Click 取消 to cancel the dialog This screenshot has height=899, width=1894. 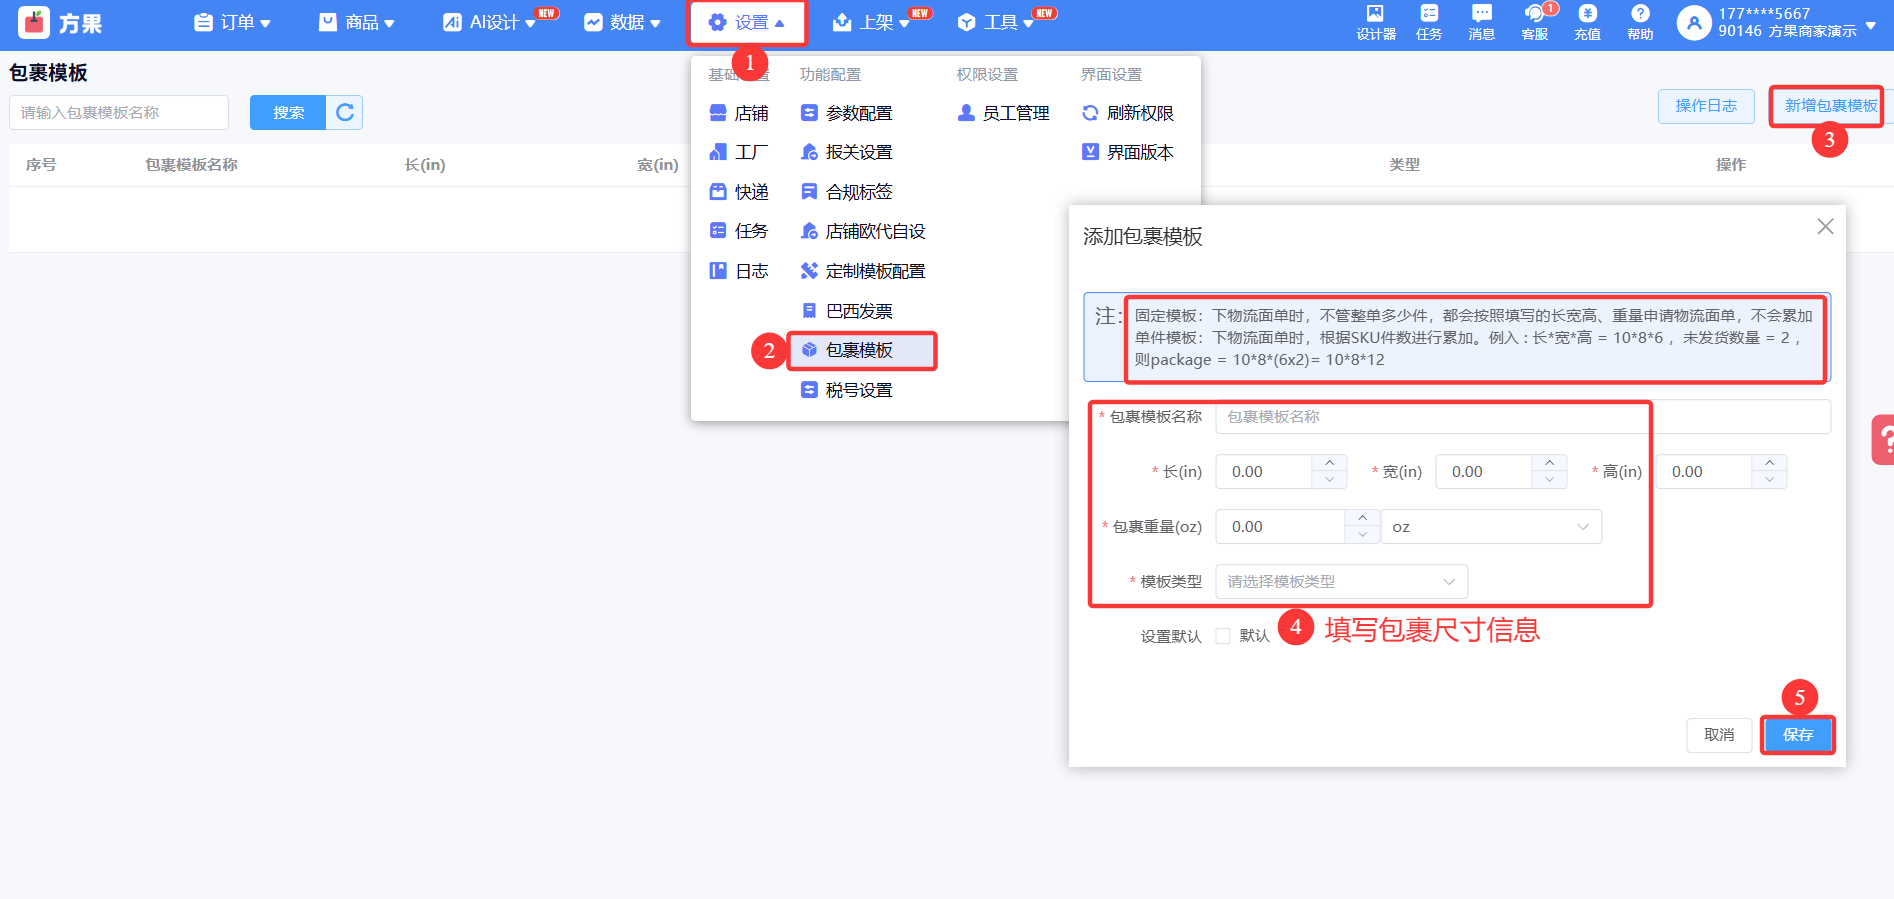point(1720,735)
